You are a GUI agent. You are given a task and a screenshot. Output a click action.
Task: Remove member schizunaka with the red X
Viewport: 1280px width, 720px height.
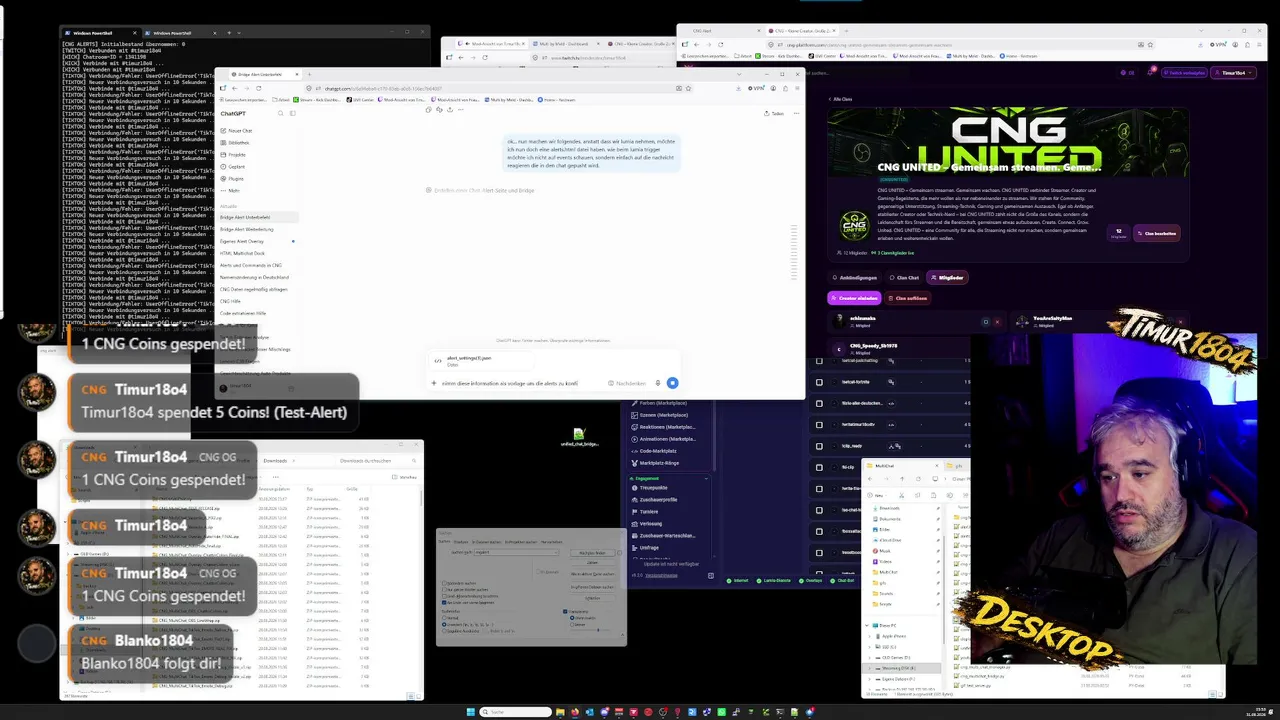tap(997, 322)
